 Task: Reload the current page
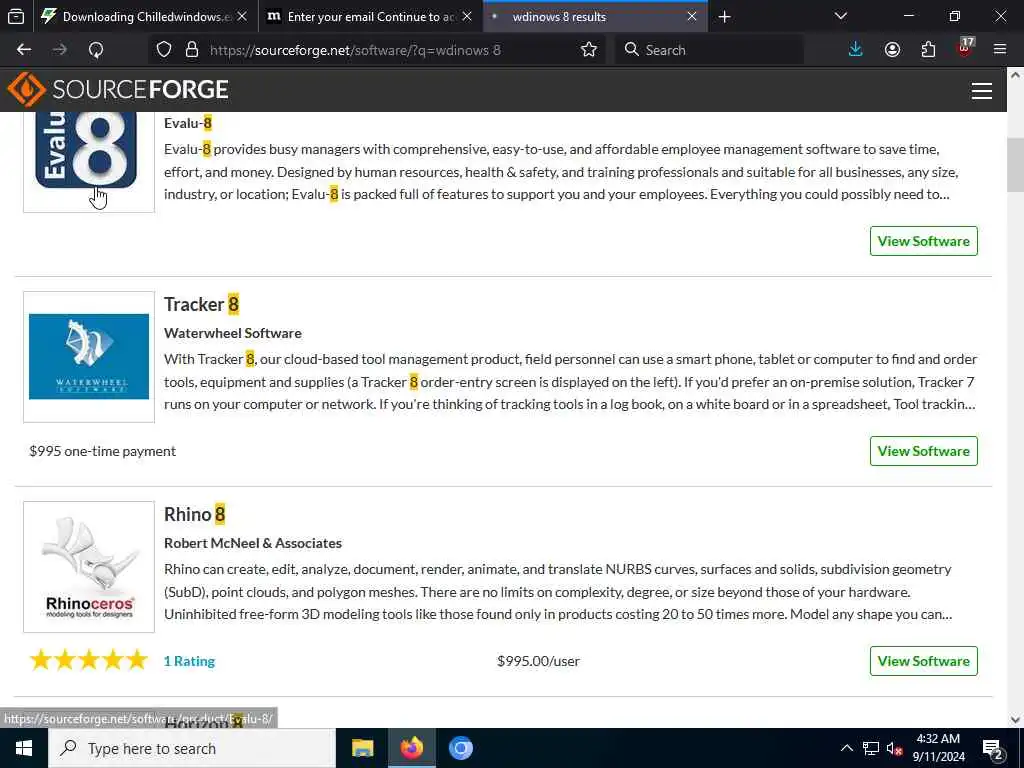96,50
